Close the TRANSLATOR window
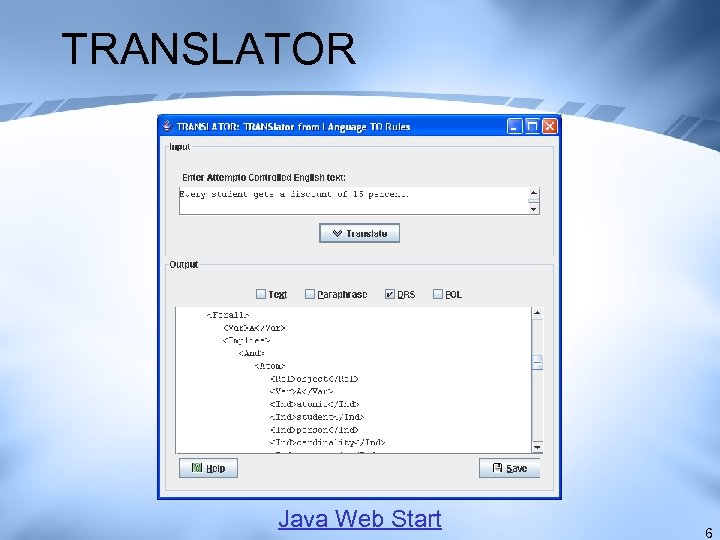 549,126
